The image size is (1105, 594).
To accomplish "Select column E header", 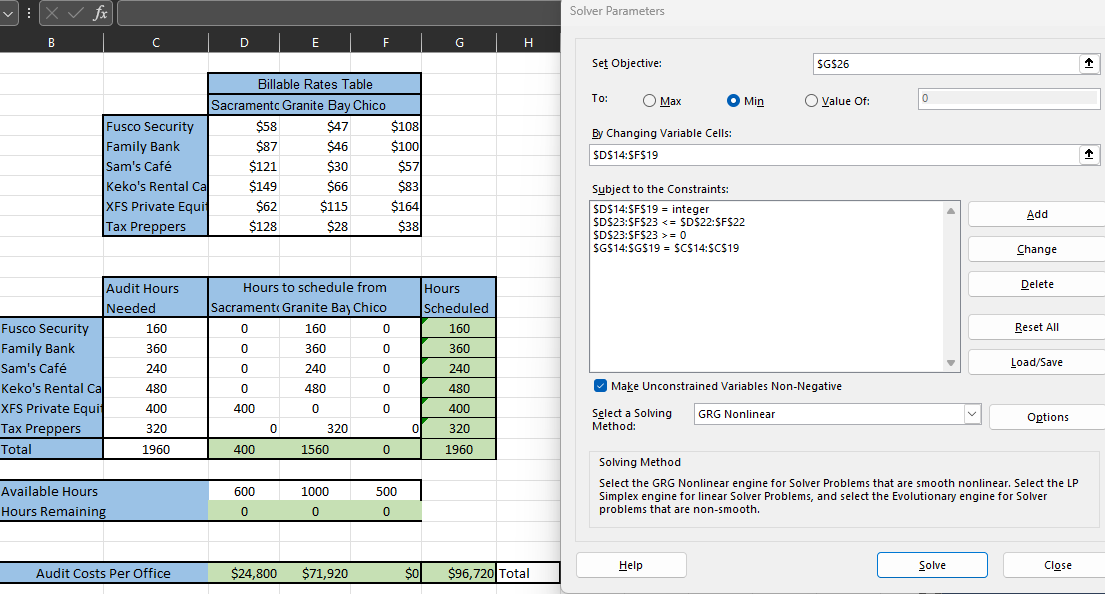I will (x=315, y=42).
